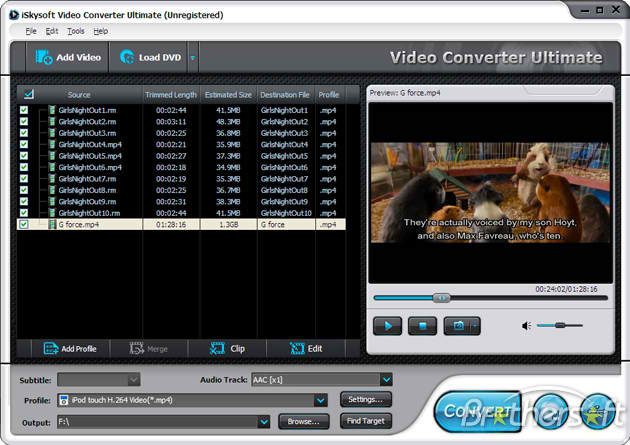This screenshot has height=445, width=630.
Task: Uncheck the GirlsNightOut4.mp4 checkbox
Action: click(24, 144)
